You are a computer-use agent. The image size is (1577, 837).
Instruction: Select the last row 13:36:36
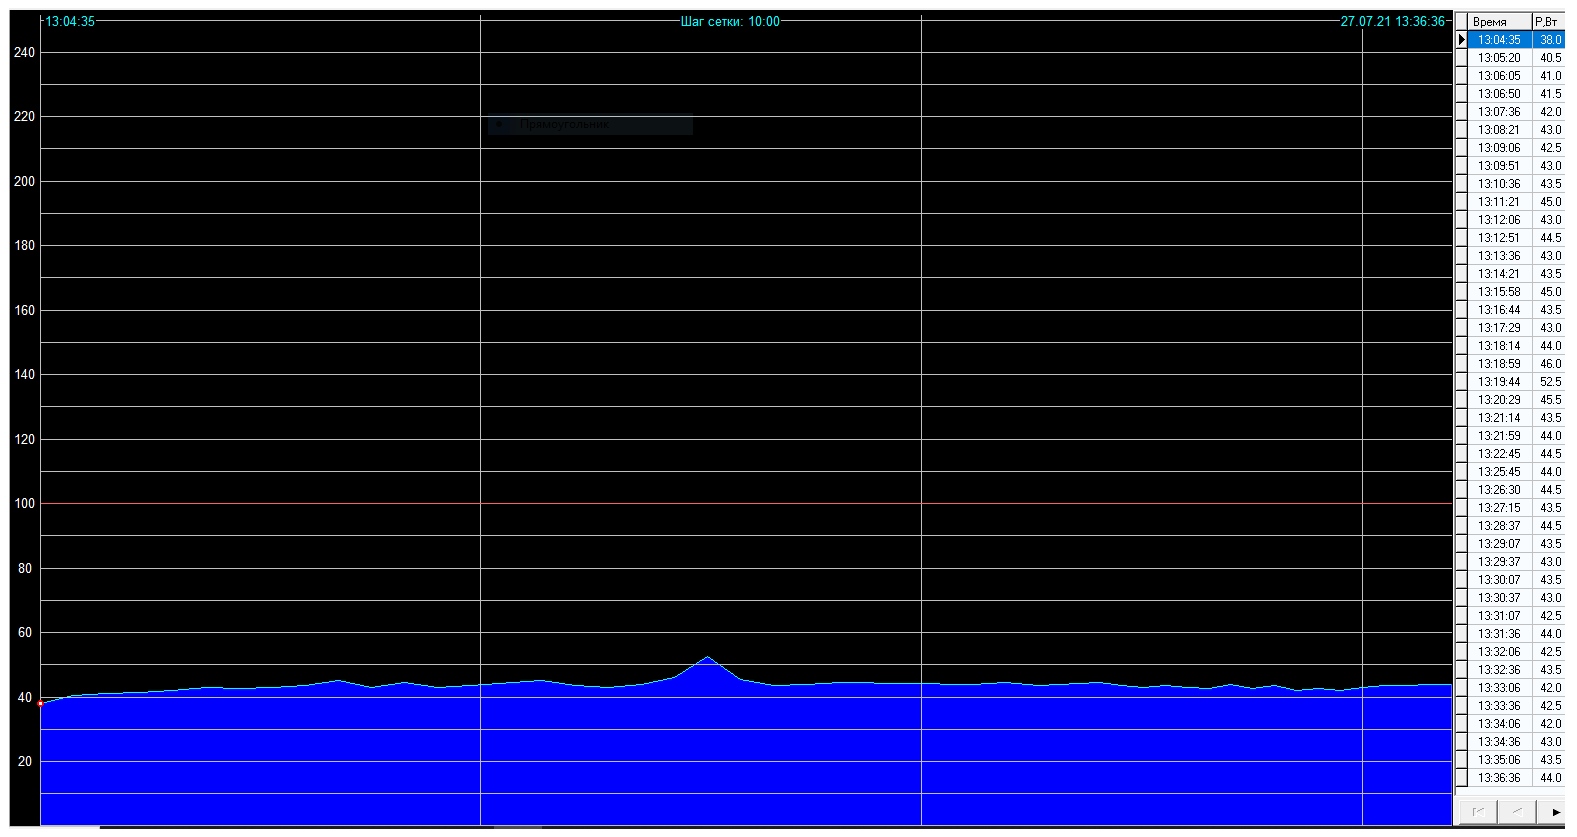pos(1499,778)
